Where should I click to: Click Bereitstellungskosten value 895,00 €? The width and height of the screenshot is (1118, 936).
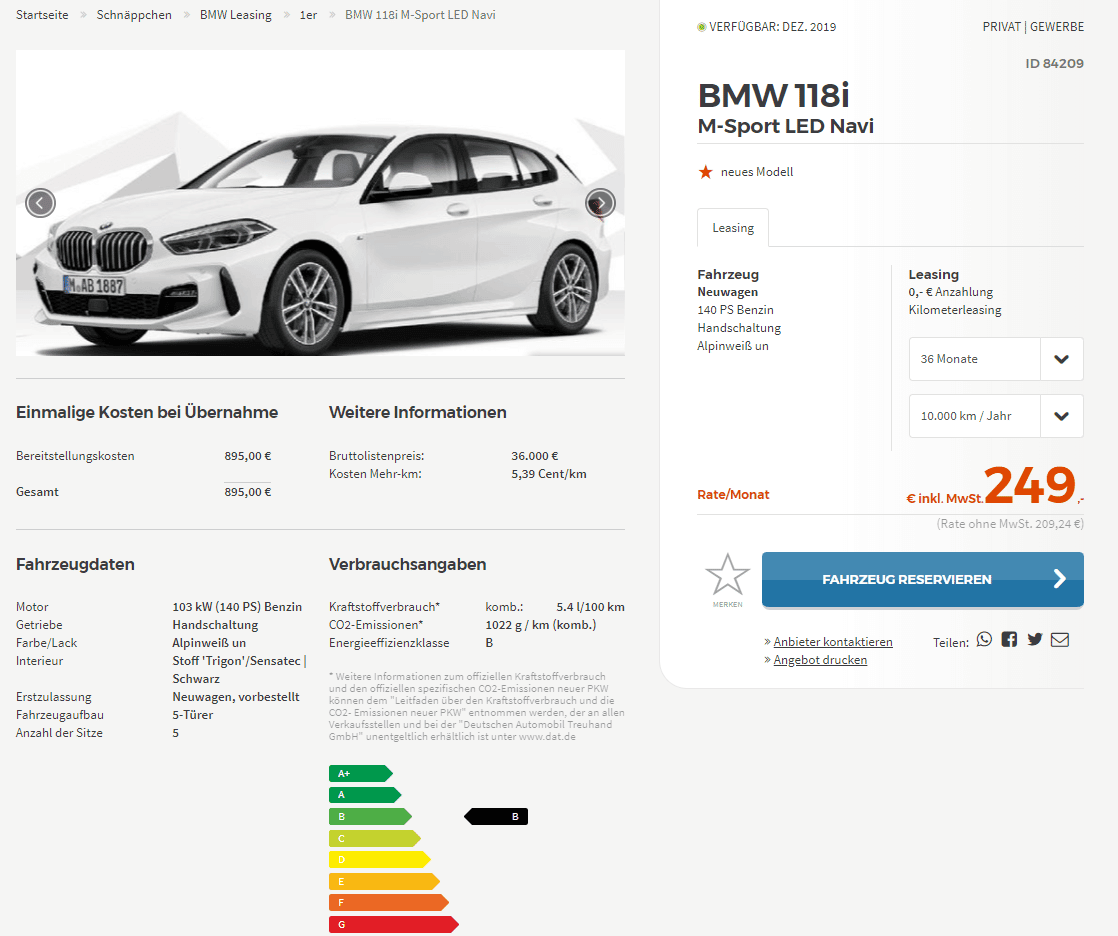pos(247,456)
